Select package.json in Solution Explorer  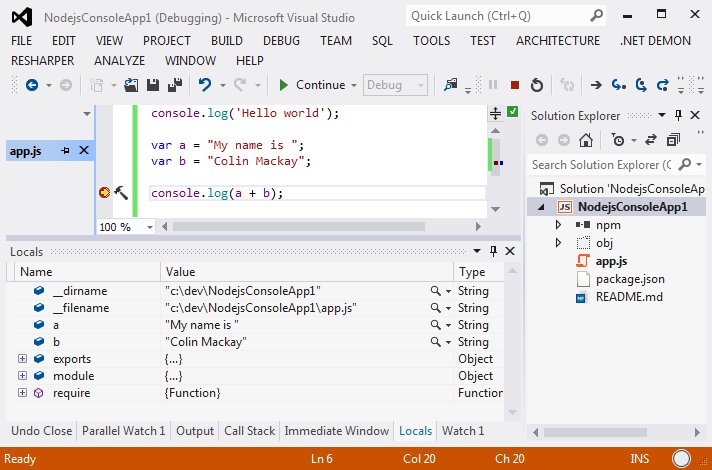(x=630, y=279)
